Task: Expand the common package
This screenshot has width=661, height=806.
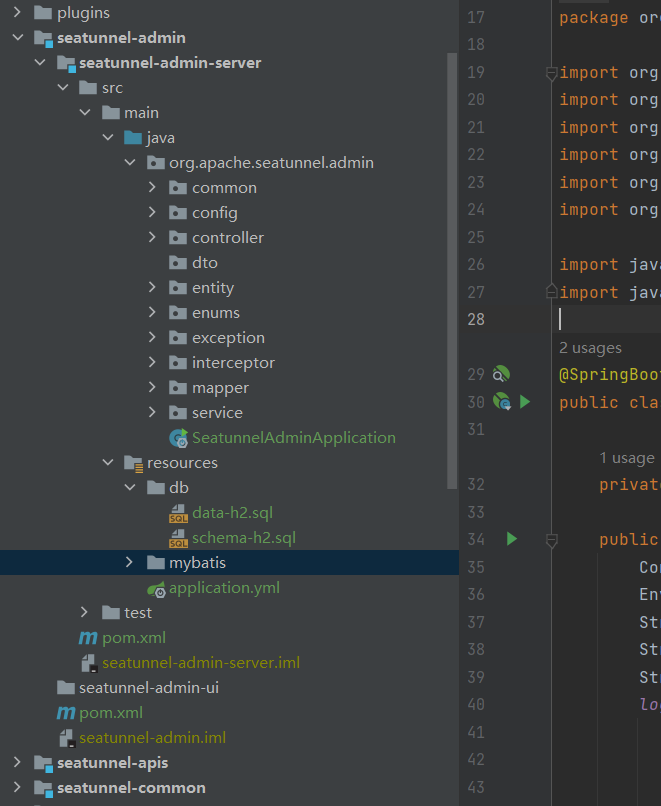Action: point(152,188)
